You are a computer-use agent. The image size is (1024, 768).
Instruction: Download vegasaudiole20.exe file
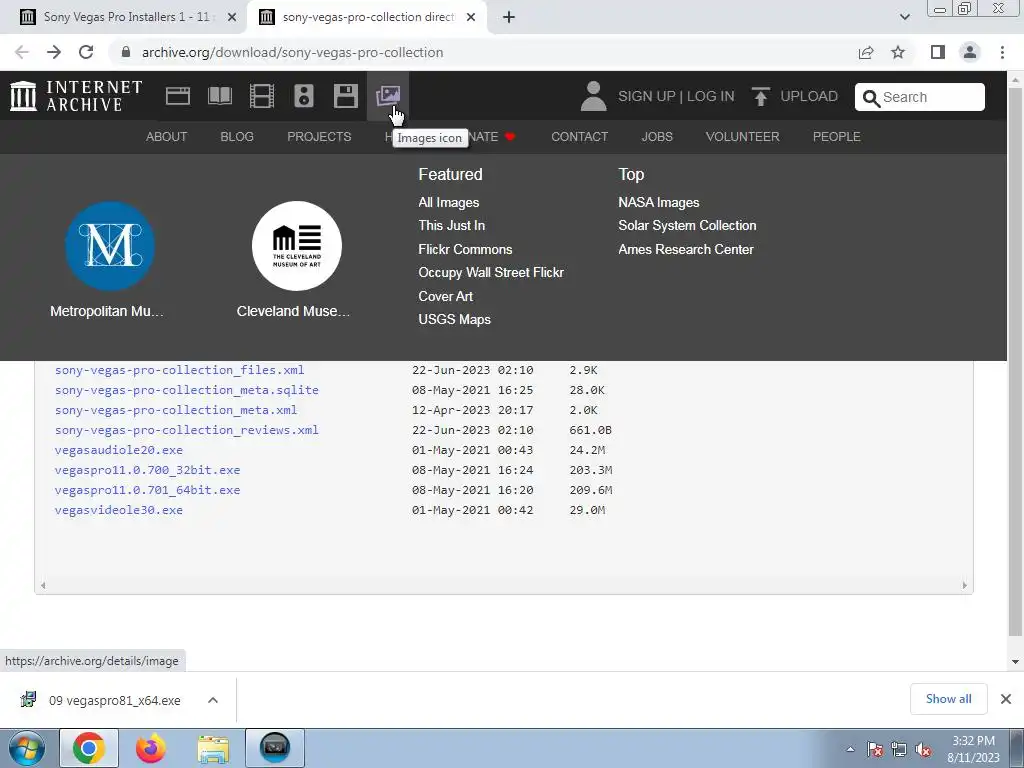tap(118, 450)
